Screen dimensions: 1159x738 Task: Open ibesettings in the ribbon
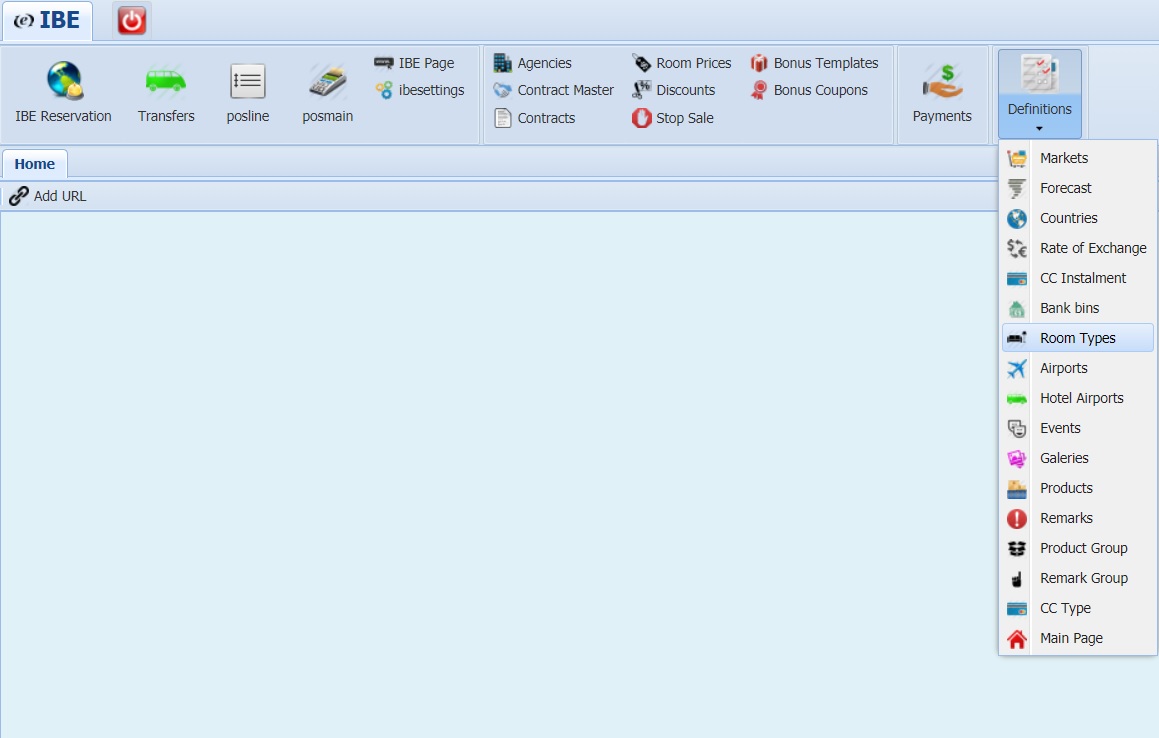click(x=420, y=90)
